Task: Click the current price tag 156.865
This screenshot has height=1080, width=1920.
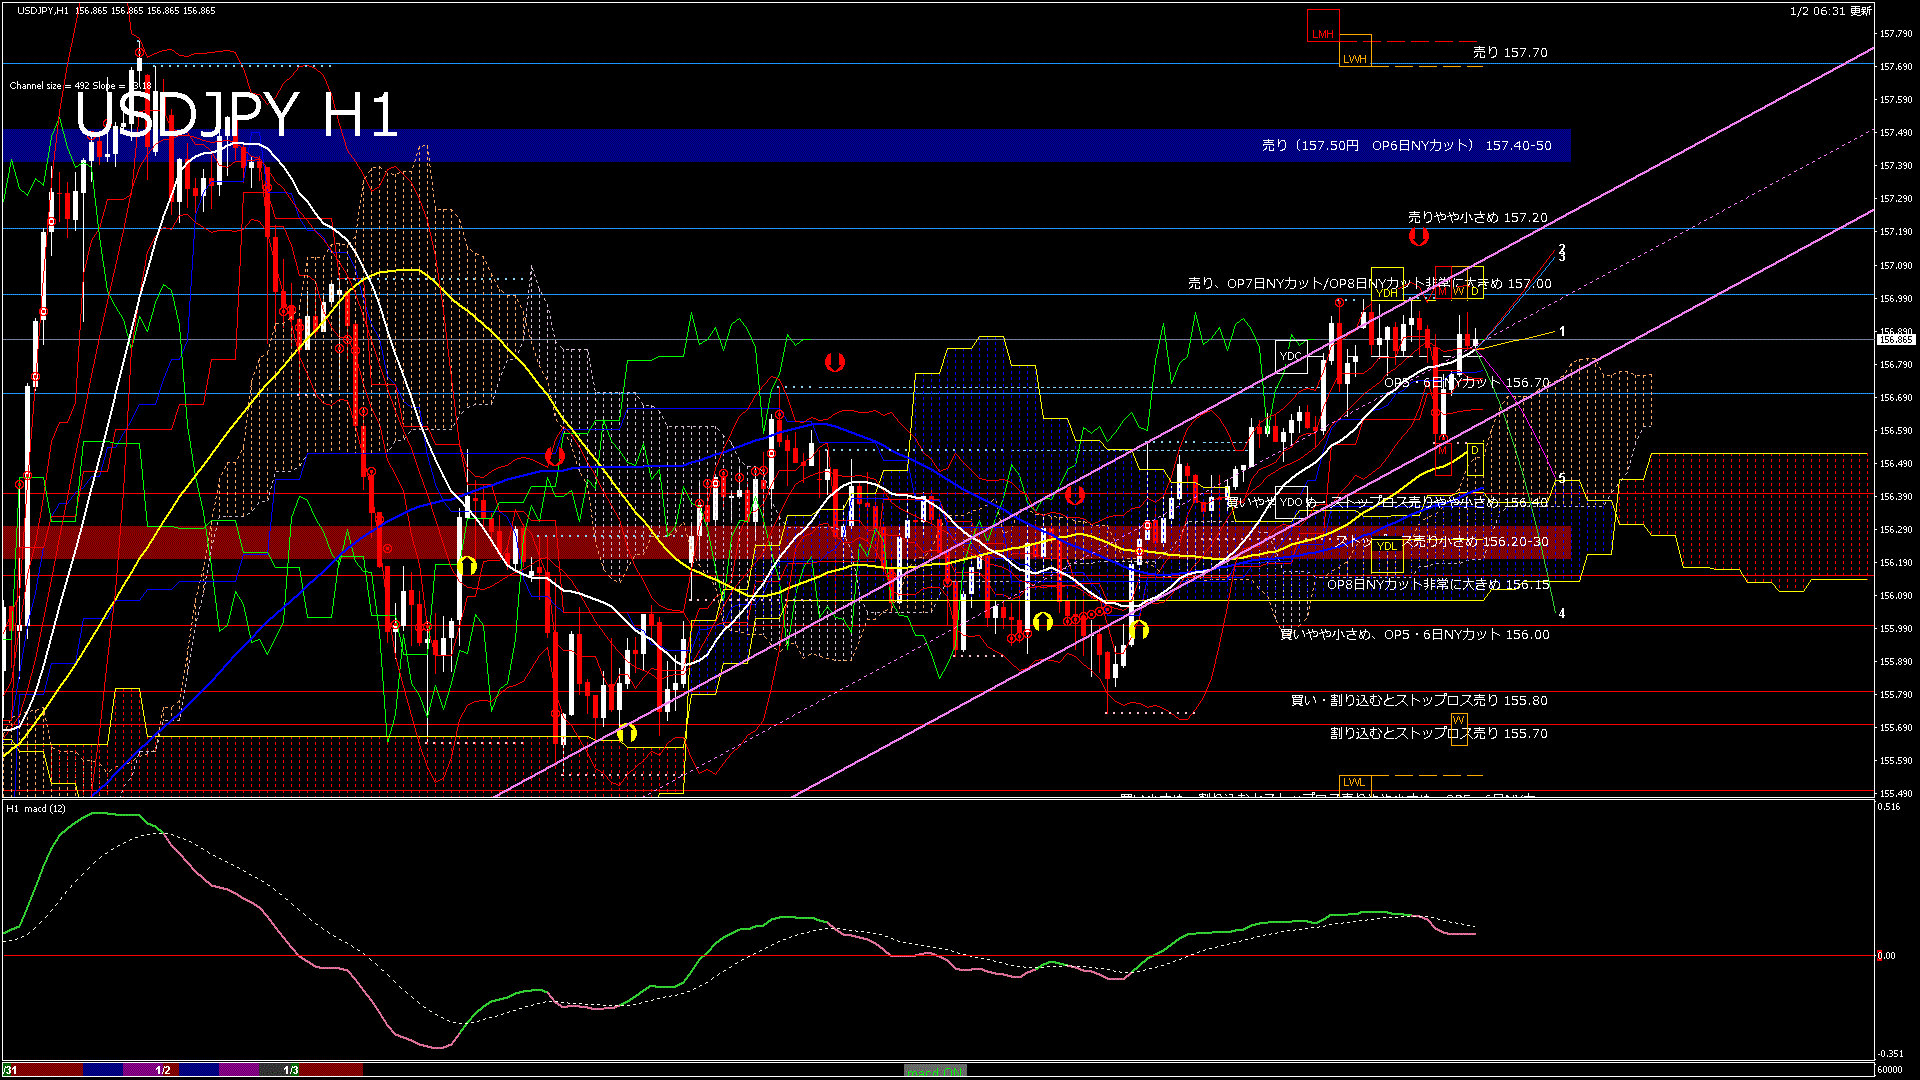Action: [x=1895, y=340]
